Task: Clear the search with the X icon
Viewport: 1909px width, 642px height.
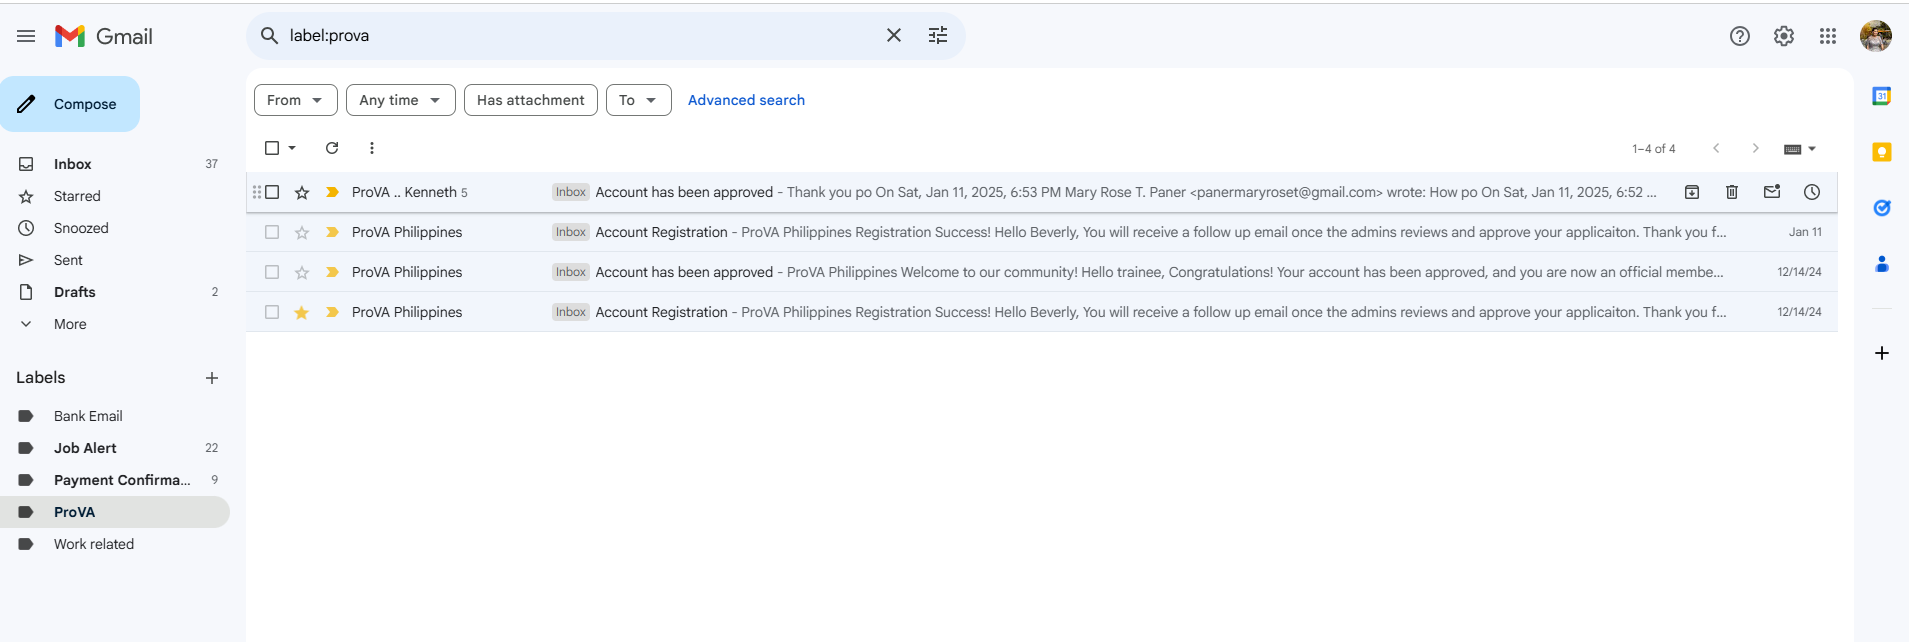Action: click(893, 36)
